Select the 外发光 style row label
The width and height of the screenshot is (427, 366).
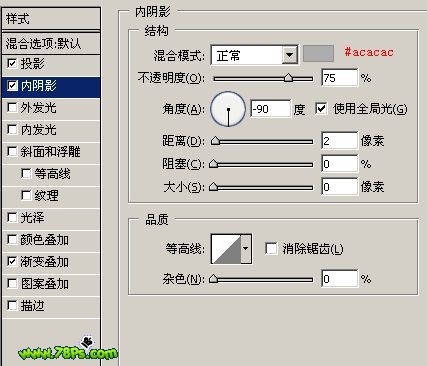39,108
